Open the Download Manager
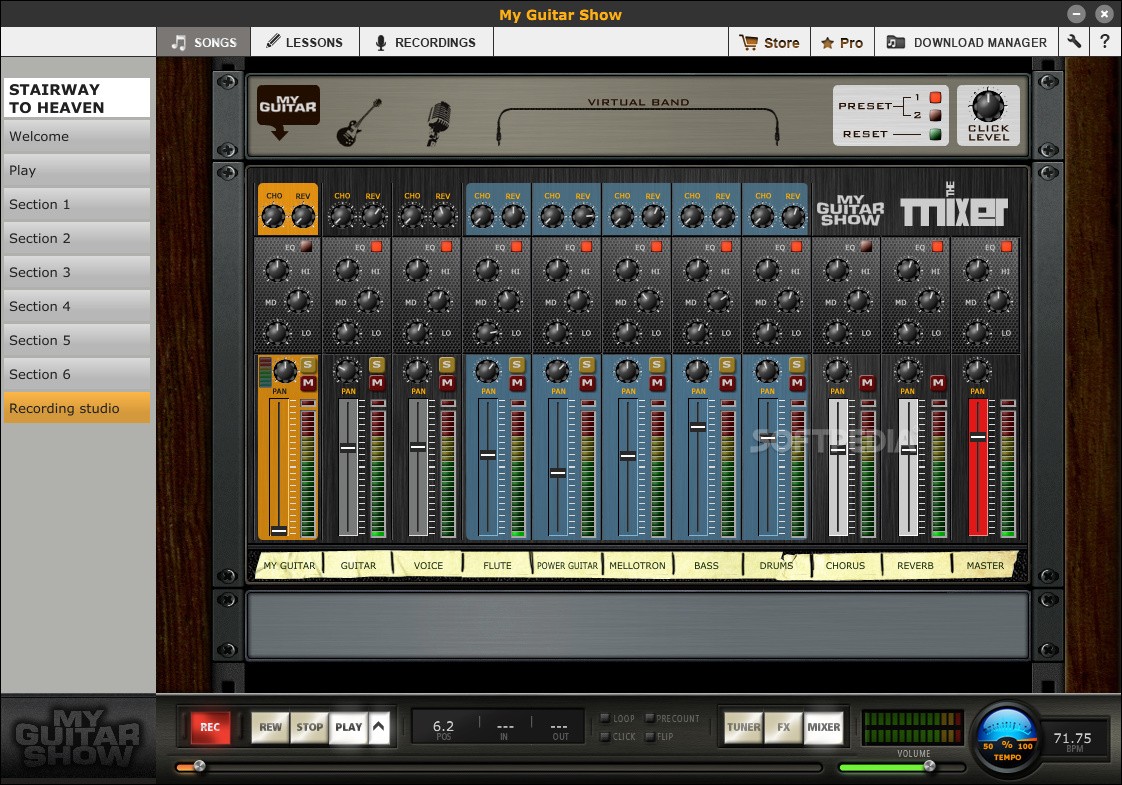Screen dimensions: 1122x785 click(x=967, y=42)
